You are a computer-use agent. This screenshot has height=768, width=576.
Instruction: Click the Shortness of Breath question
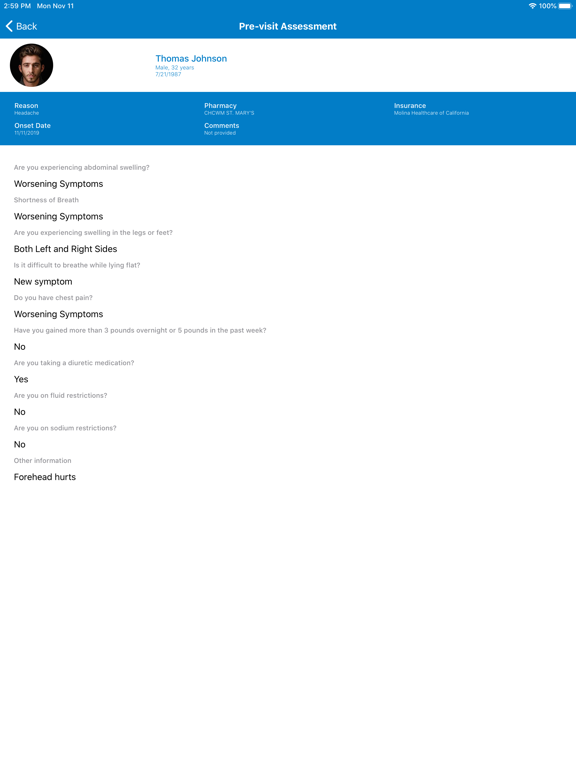(x=46, y=200)
